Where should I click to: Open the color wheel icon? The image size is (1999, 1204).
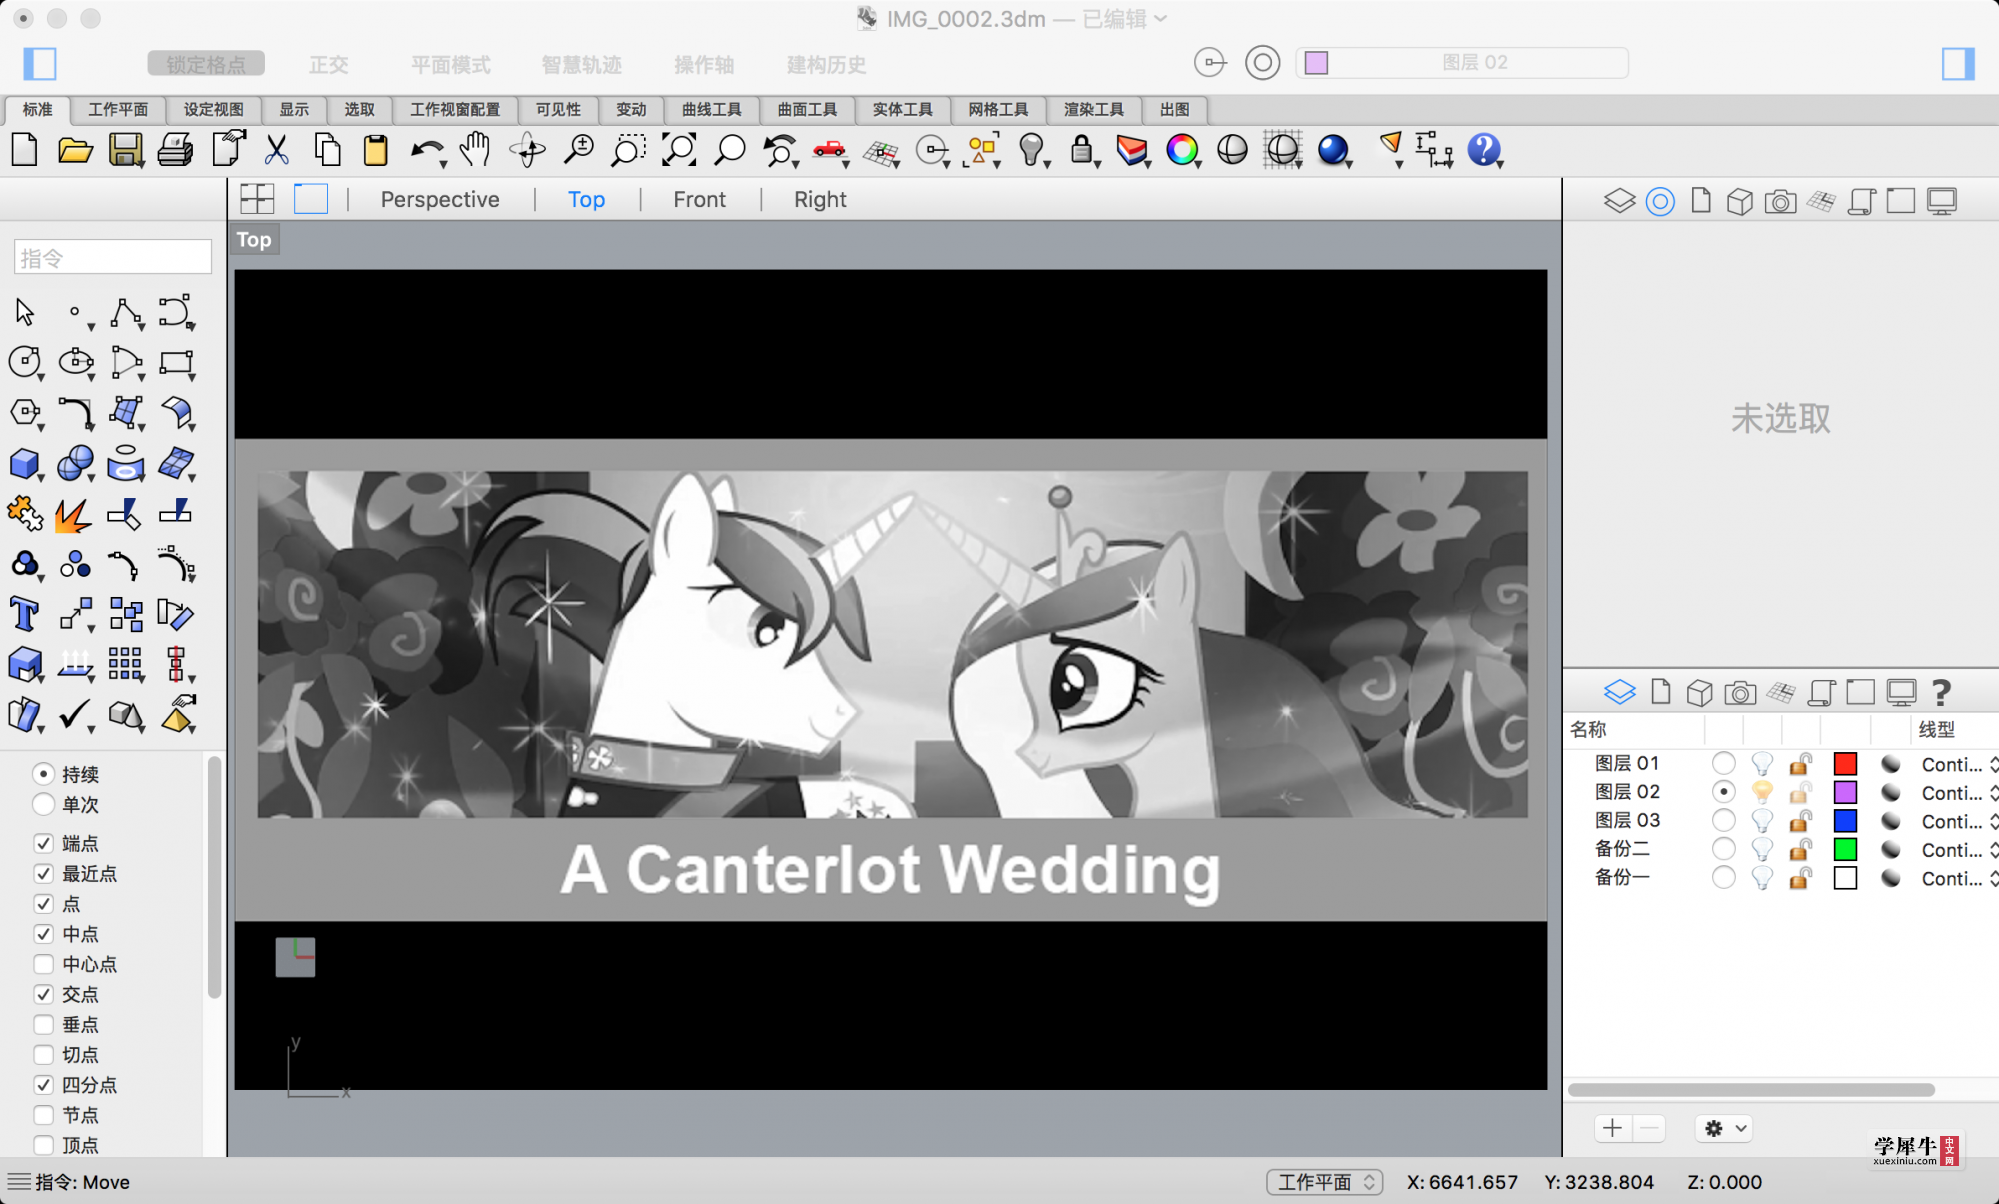[1182, 150]
